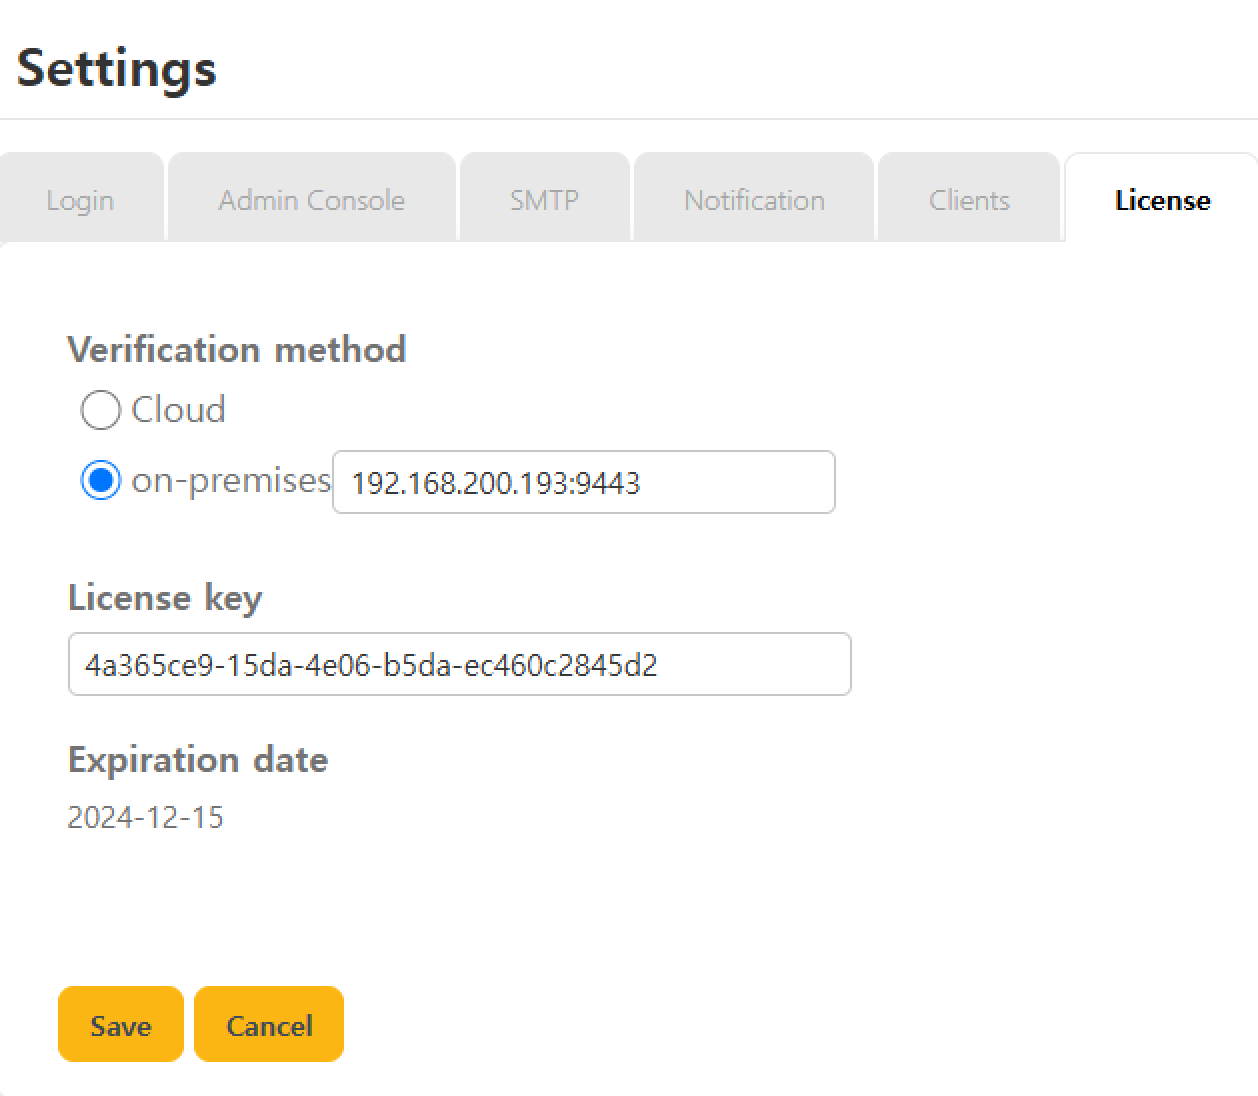The height and width of the screenshot is (1096, 1258).
Task: Click the 2024-12-15 expiration date value
Action: 145,817
